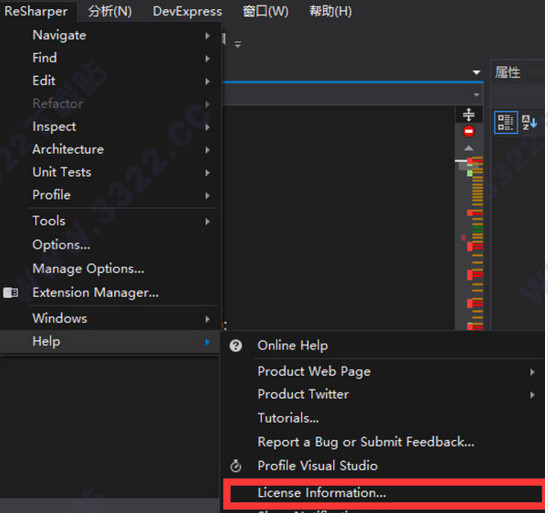The width and height of the screenshot is (548, 513).
Task: Sort properties alphabetically
Action: coord(529,122)
